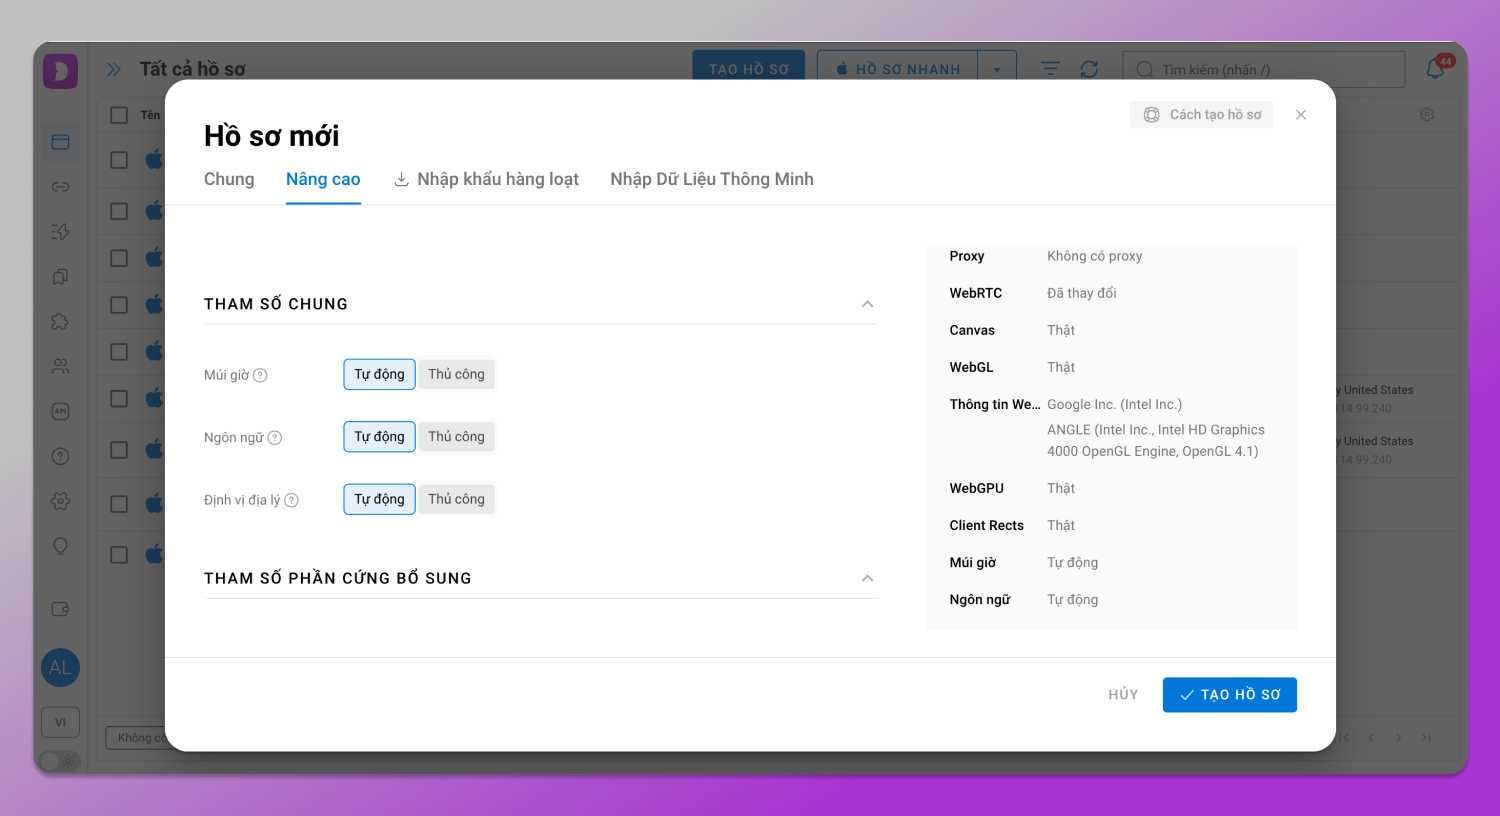Click the AL user avatar
Viewport: 1500px width, 816px height.
pos(60,668)
